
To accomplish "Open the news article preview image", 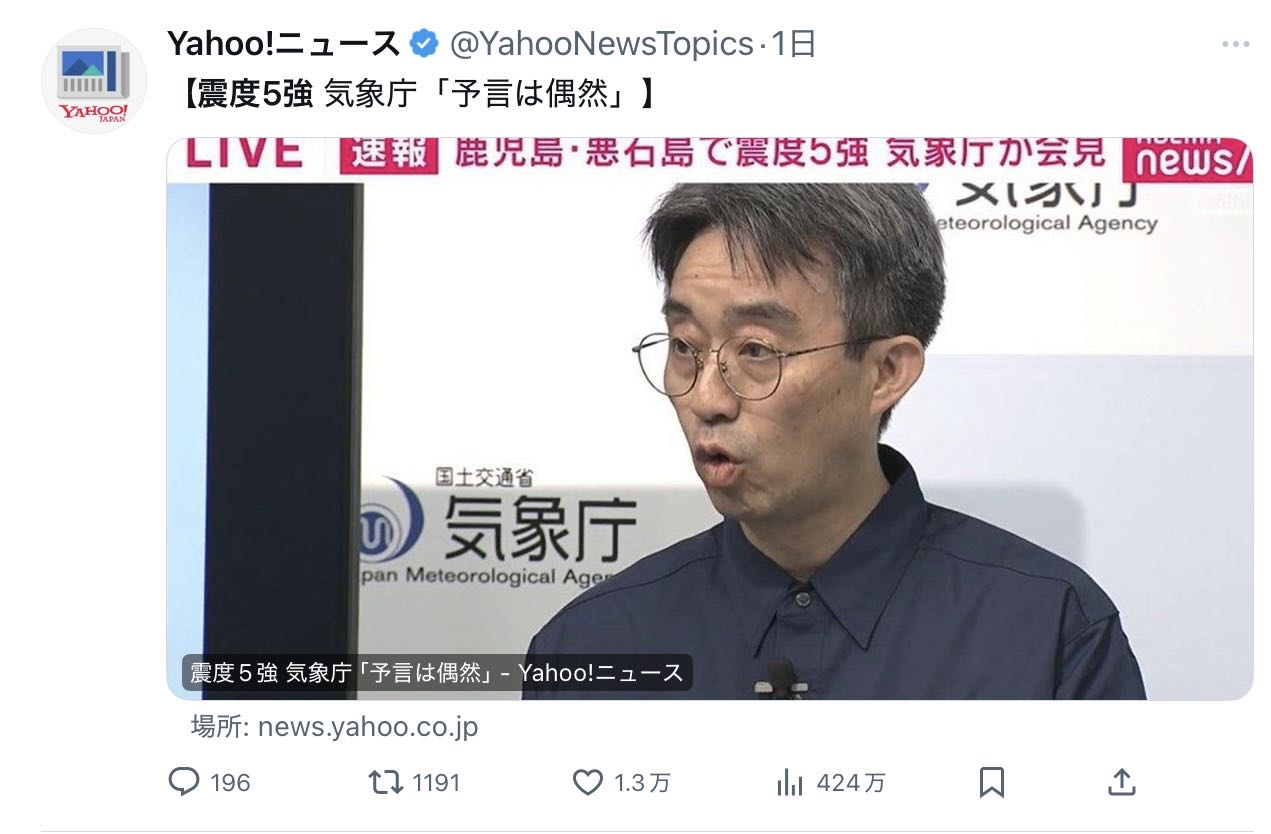I will click(x=709, y=419).
